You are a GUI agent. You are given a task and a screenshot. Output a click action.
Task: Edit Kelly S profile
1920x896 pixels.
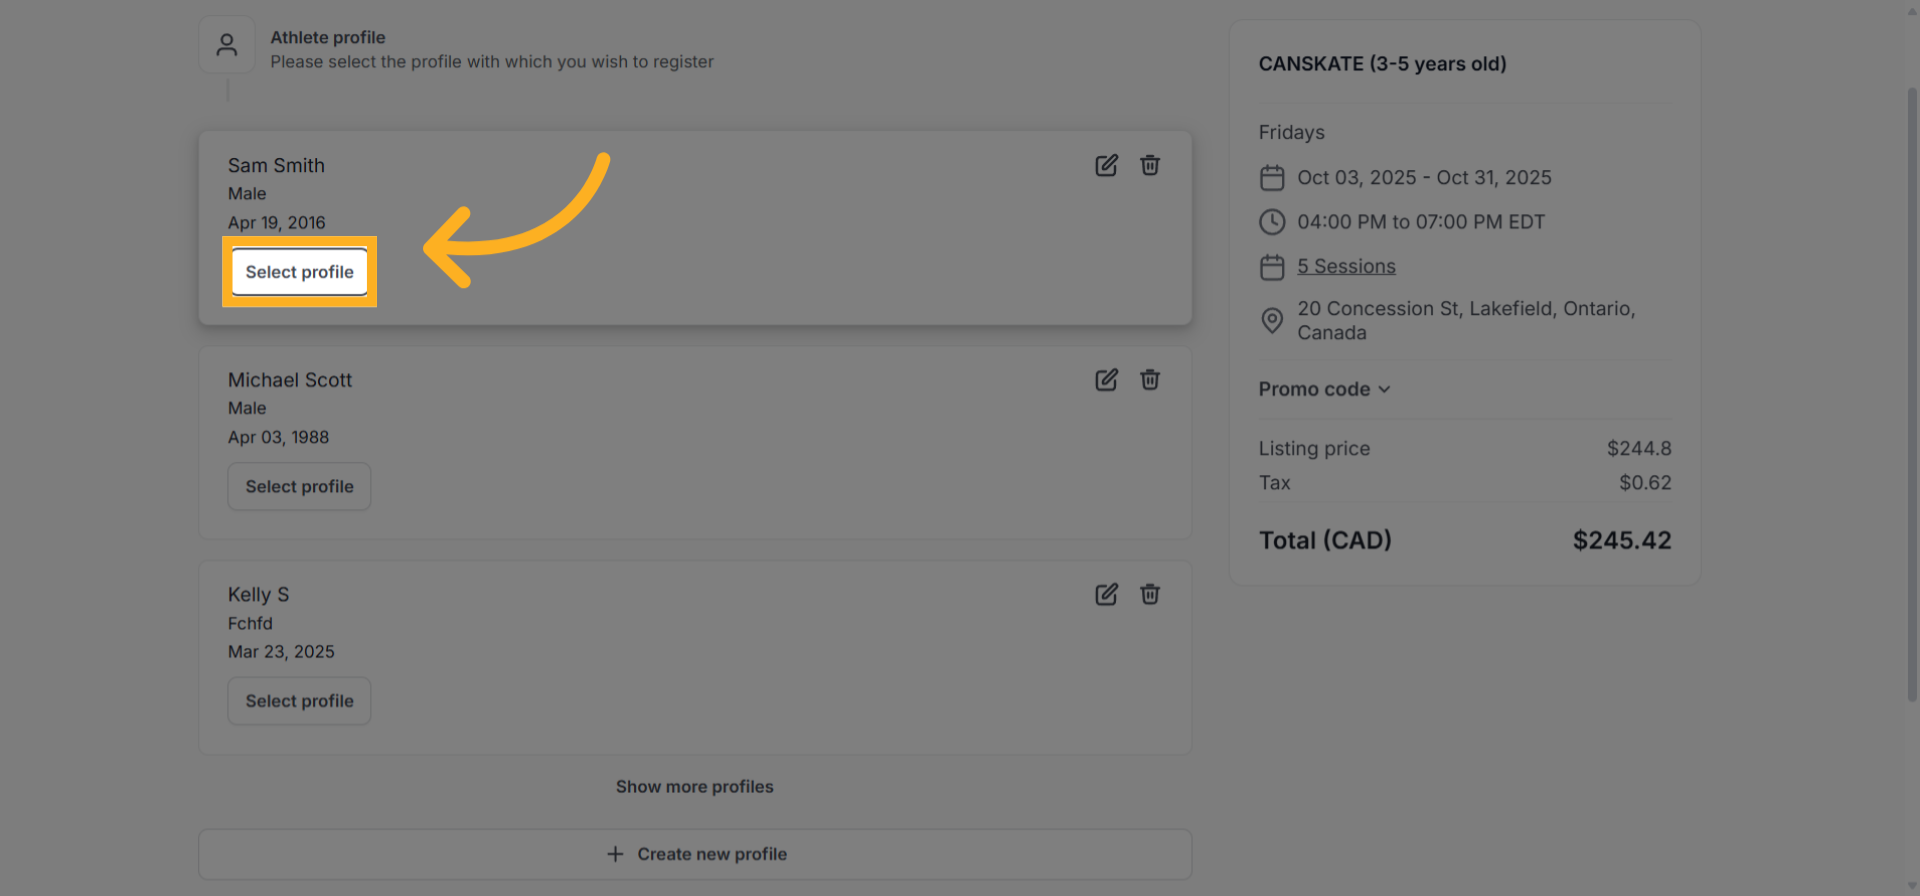click(1106, 594)
